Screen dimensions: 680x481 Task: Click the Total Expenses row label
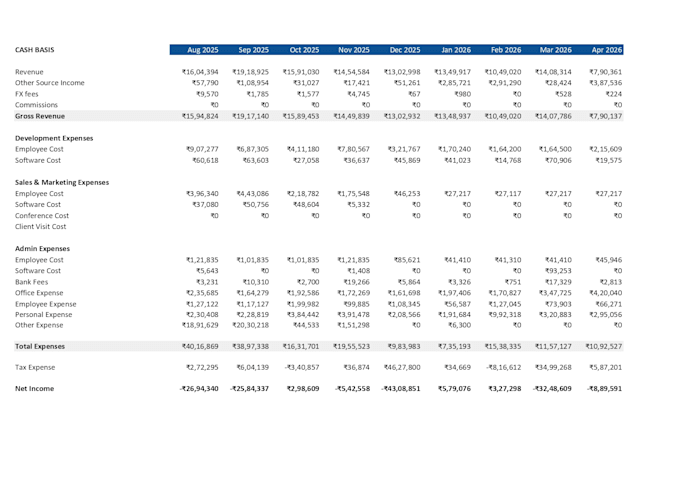click(x=40, y=347)
